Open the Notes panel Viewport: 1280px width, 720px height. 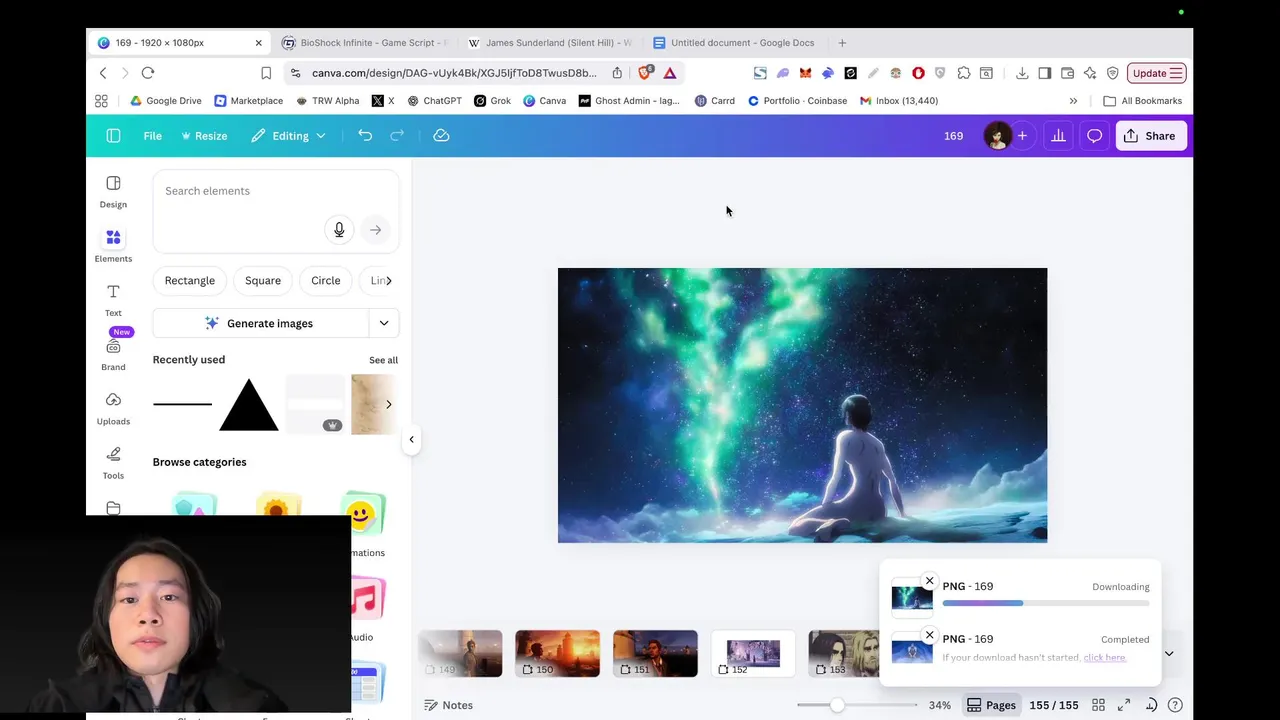point(448,705)
